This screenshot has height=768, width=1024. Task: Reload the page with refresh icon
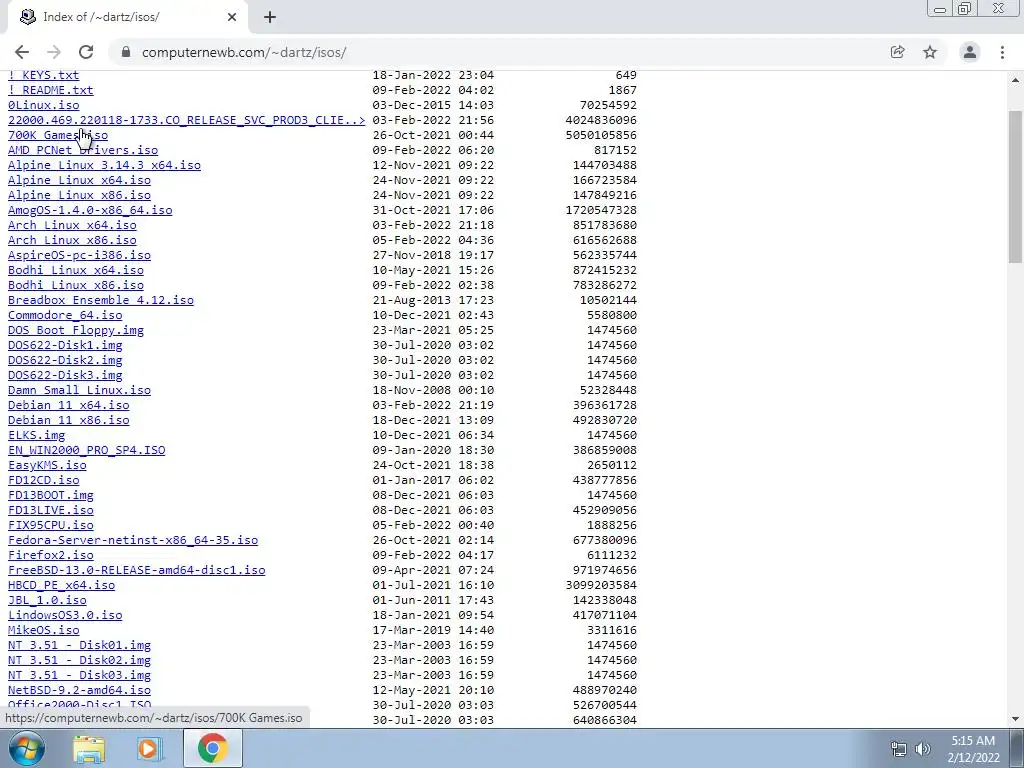[86, 52]
